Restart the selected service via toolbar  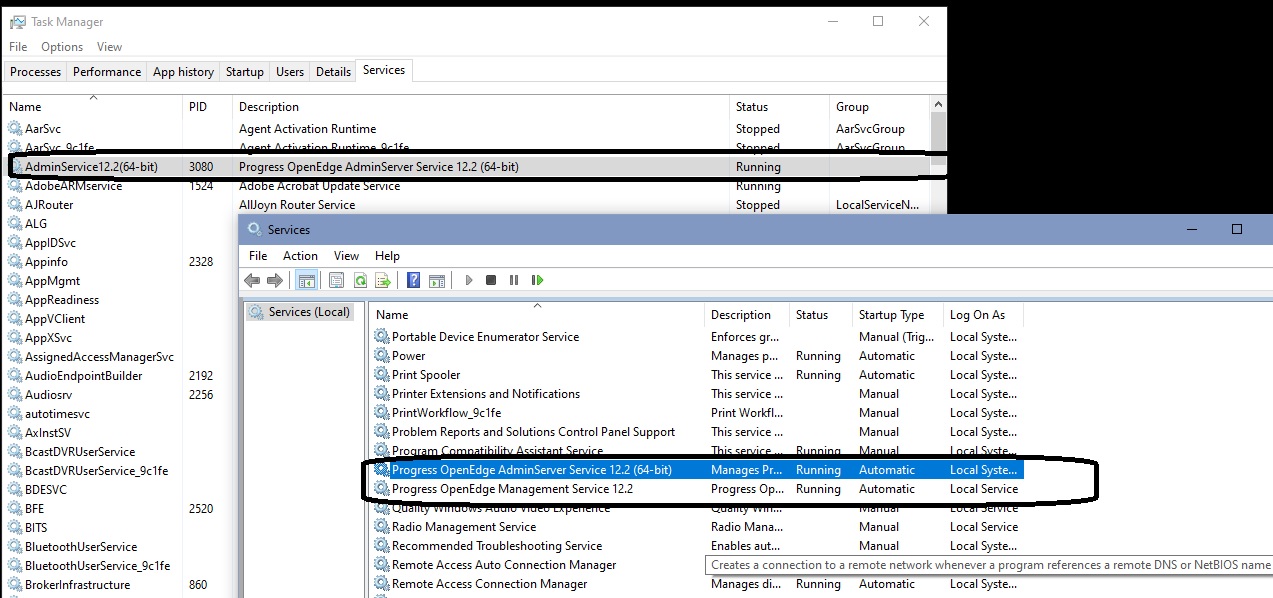click(x=537, y=280)
